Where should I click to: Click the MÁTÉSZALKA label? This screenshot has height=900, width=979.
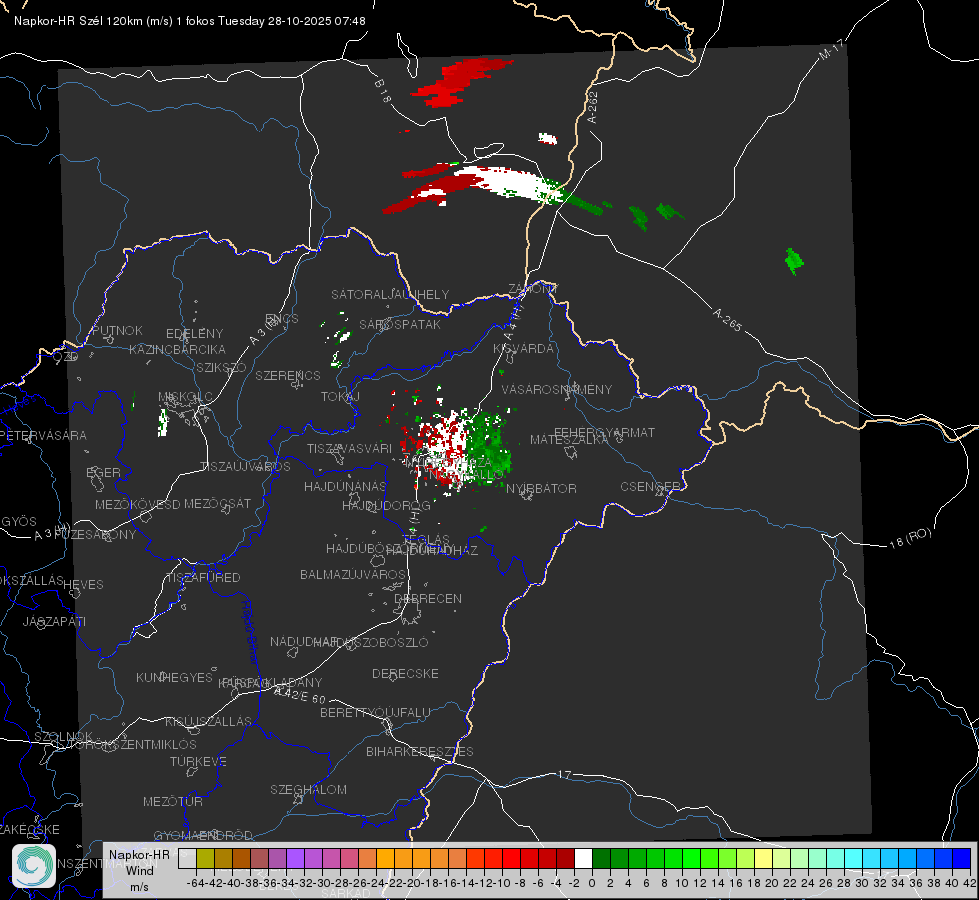pos(569,440)
